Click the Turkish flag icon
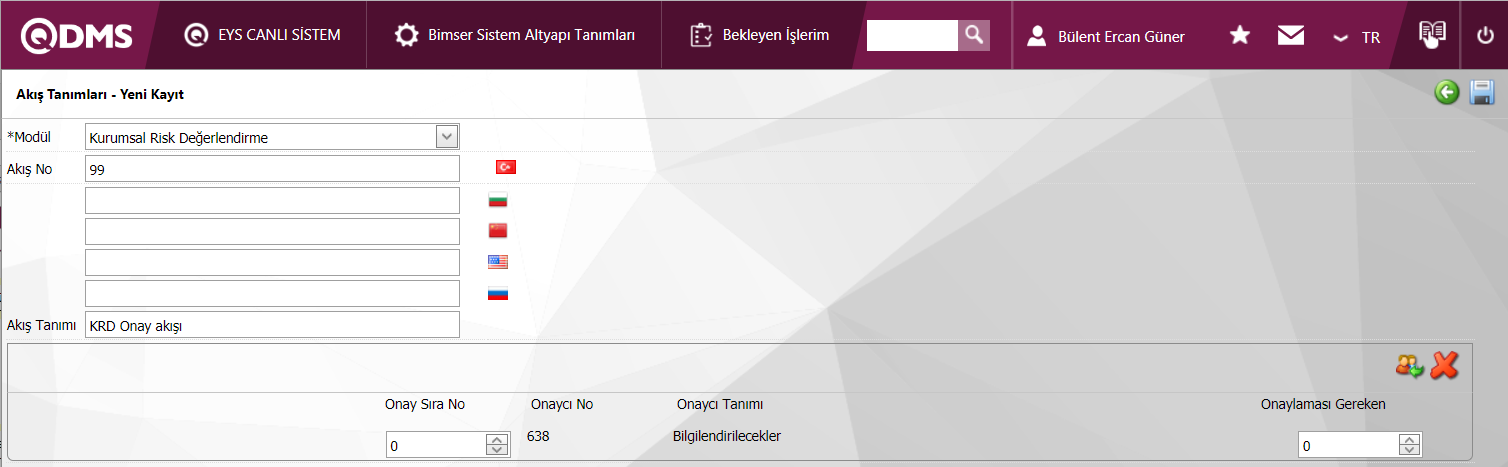 [506, 167]
